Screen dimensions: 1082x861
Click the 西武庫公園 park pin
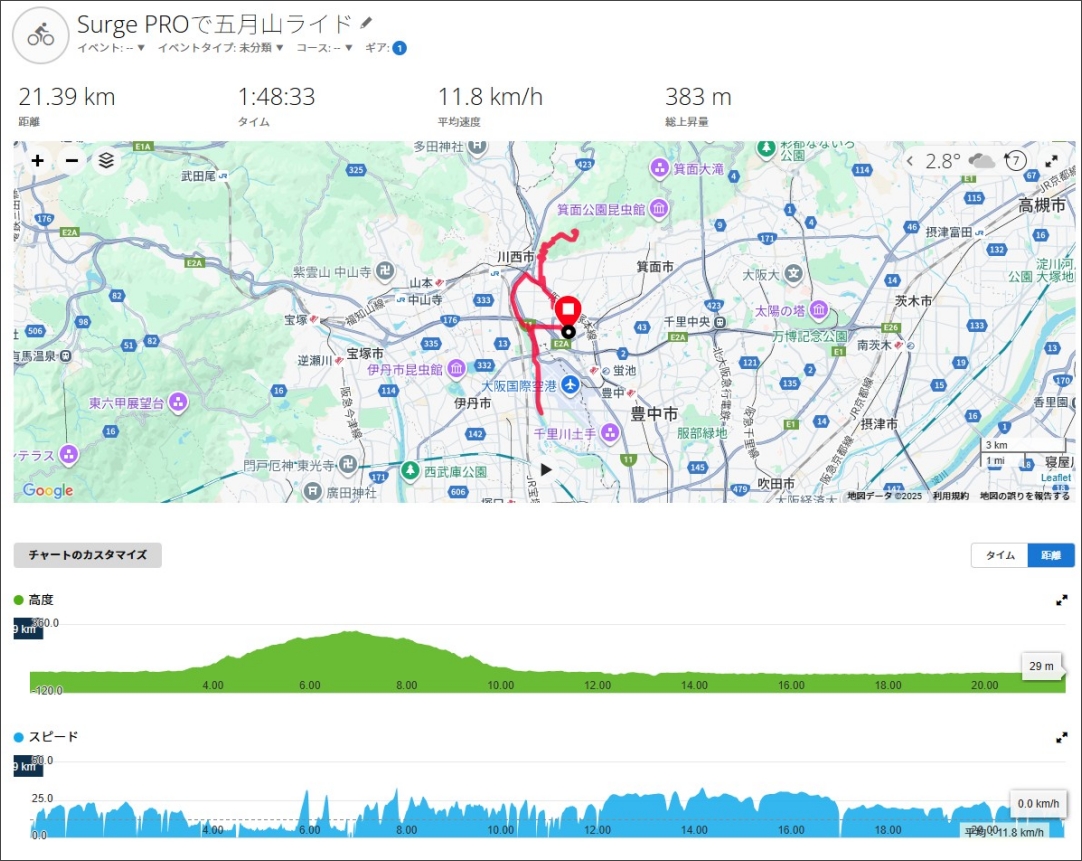(411, 471)
